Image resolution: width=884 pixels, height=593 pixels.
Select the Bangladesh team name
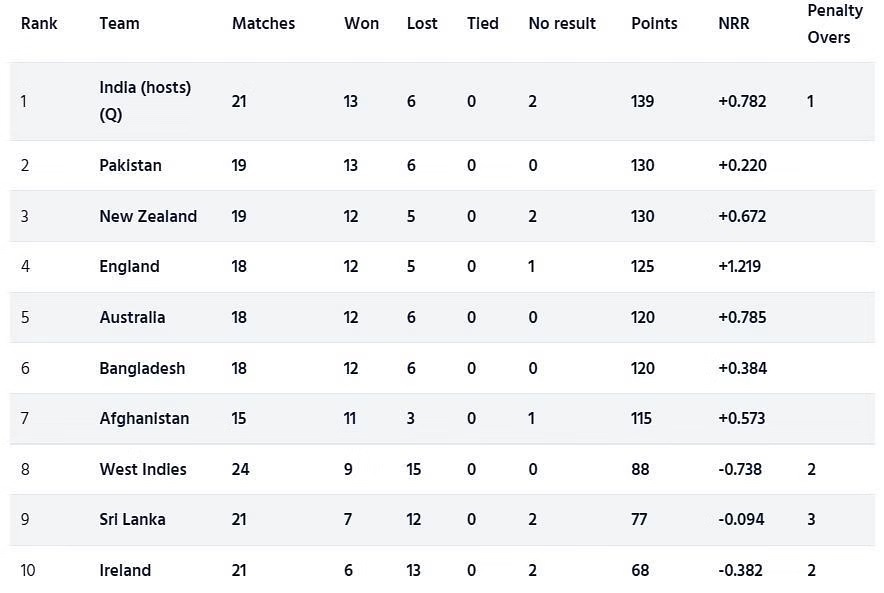point(142,368)
